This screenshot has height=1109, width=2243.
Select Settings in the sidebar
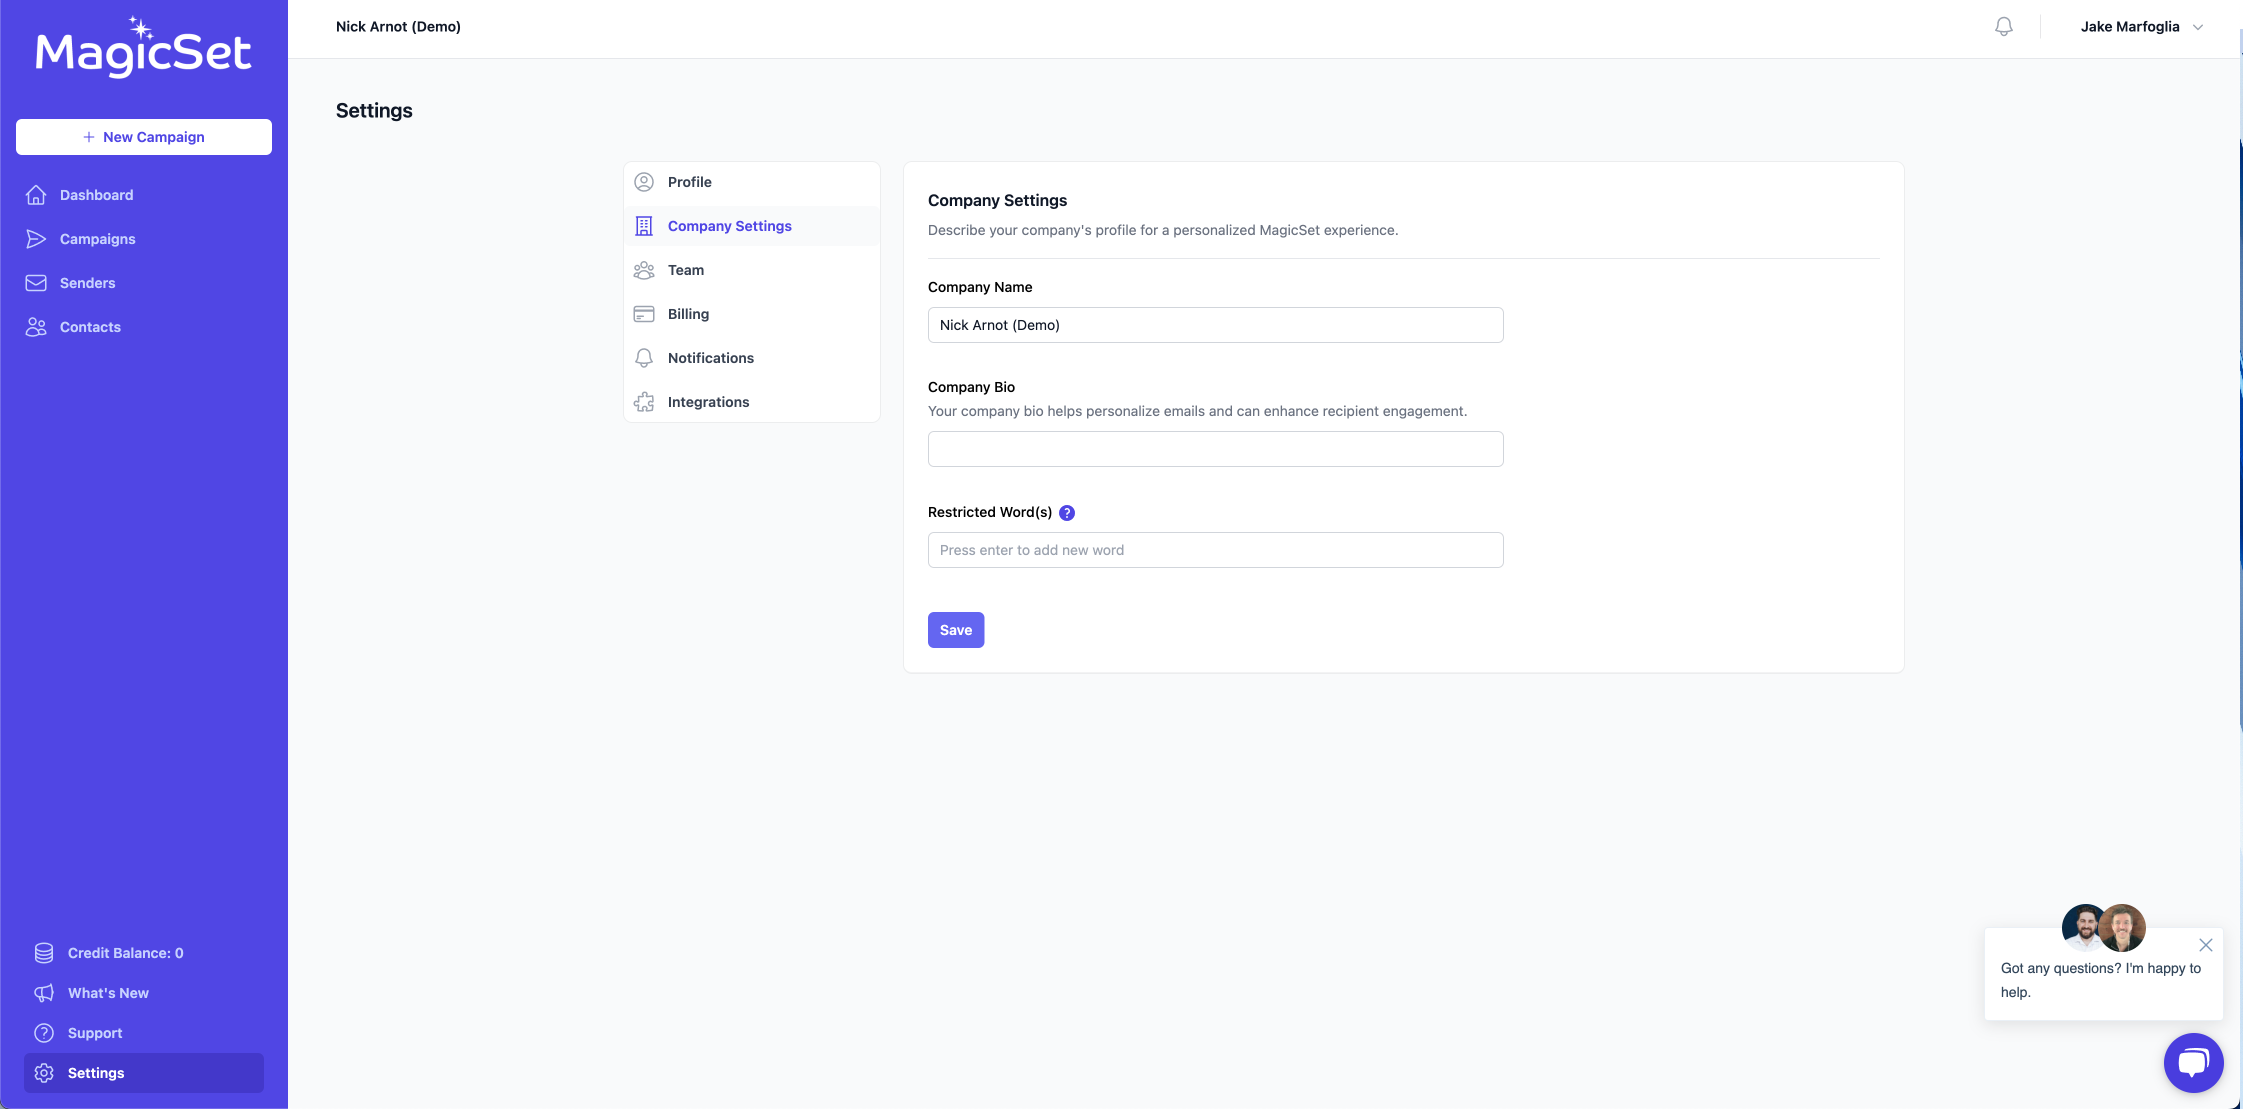[144, 1073]
